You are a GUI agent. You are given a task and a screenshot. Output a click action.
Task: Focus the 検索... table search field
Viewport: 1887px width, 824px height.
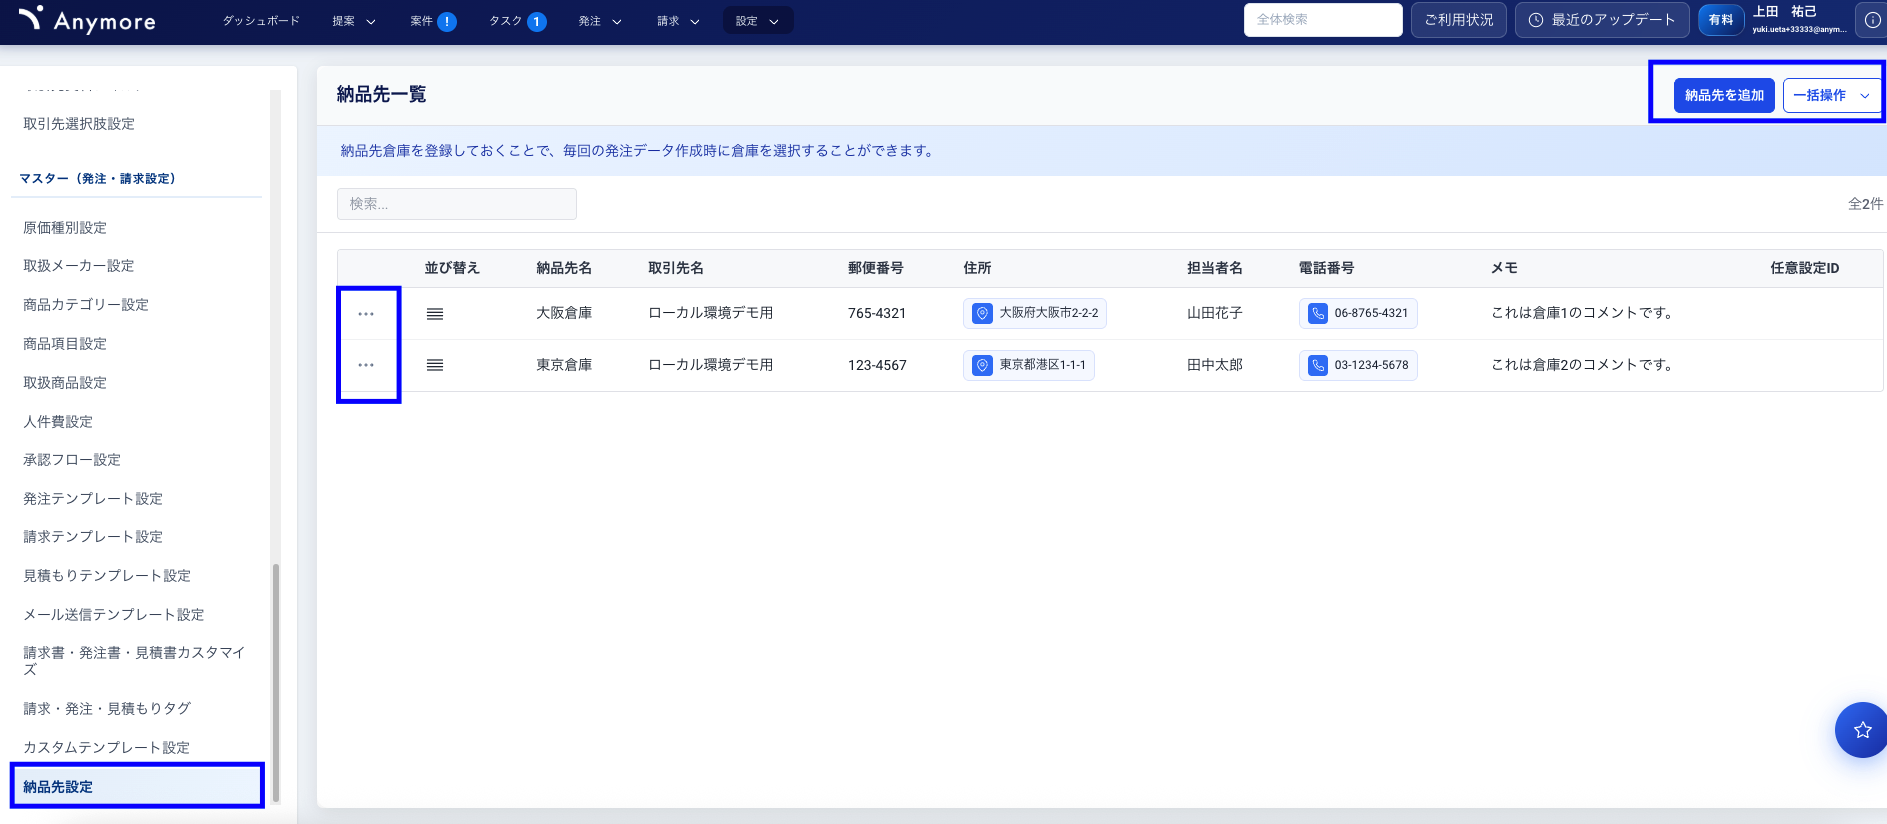457,204
